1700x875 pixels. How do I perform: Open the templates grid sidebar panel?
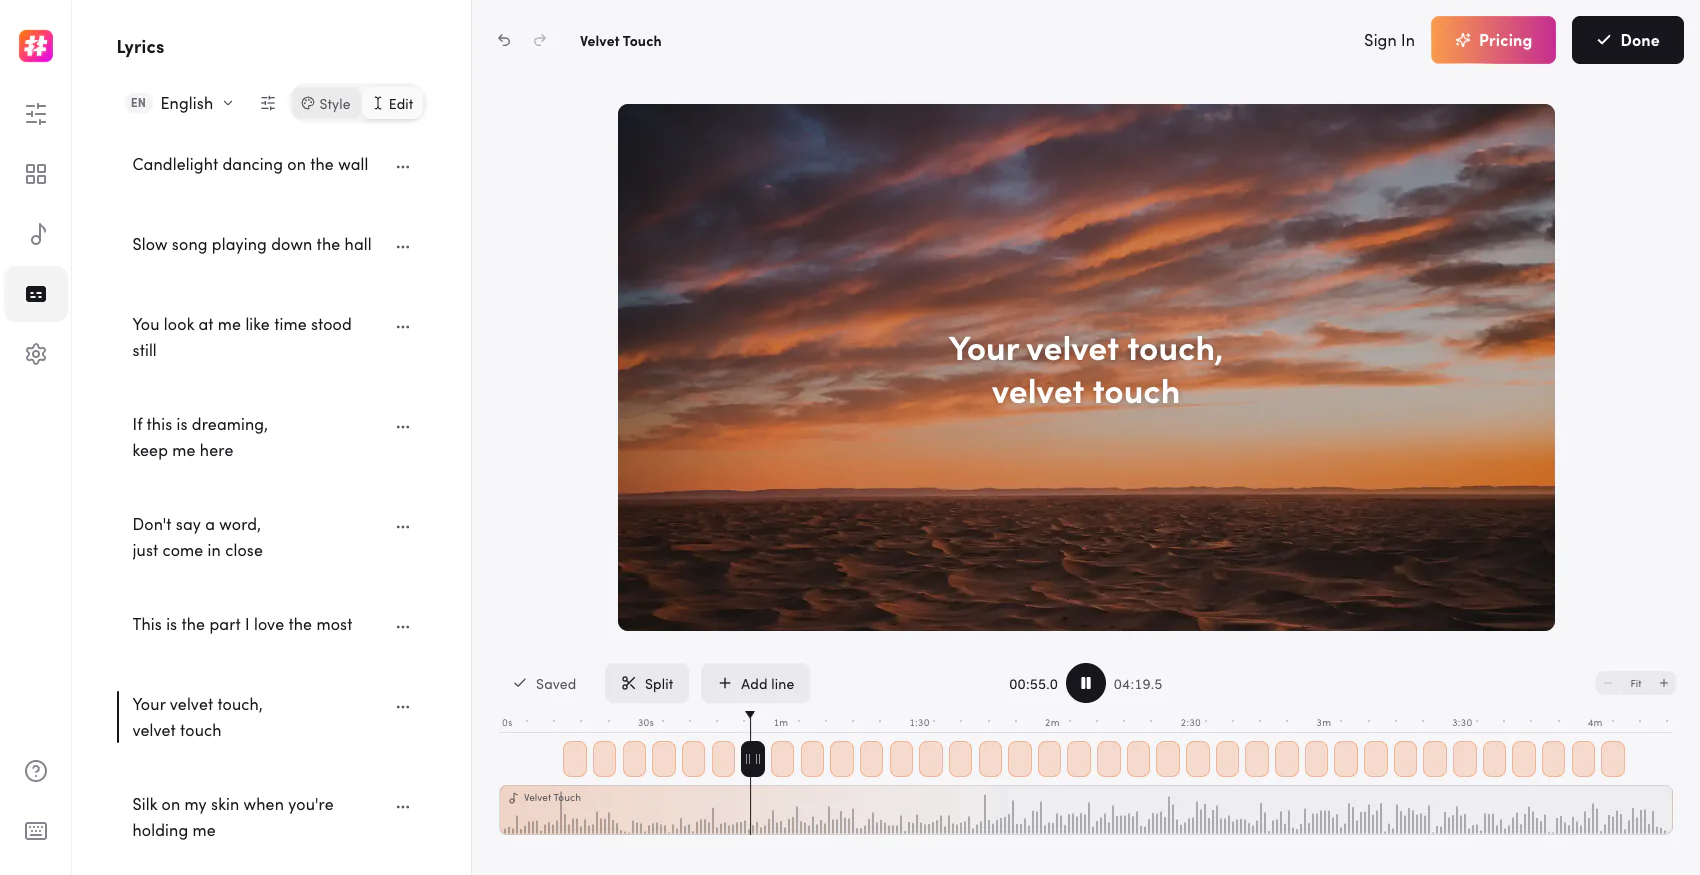point(36,174)
